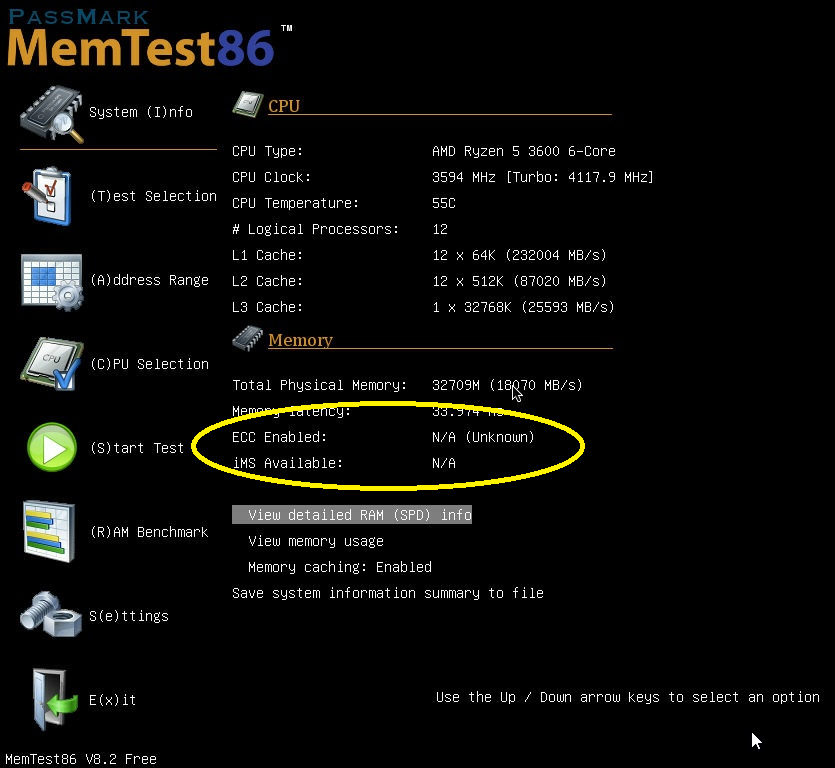
Task: Click L2 Cache value 12 x 512K
Action: (x=519, y=281)
